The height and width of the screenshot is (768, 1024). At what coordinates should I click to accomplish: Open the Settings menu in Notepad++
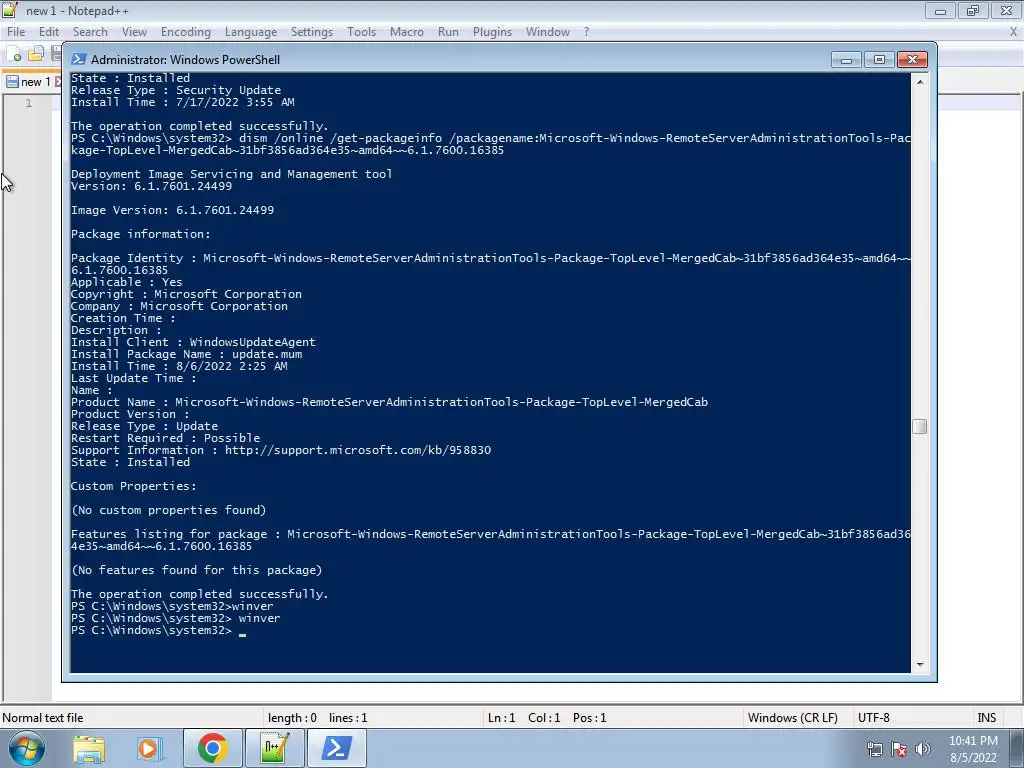point(312,32)
